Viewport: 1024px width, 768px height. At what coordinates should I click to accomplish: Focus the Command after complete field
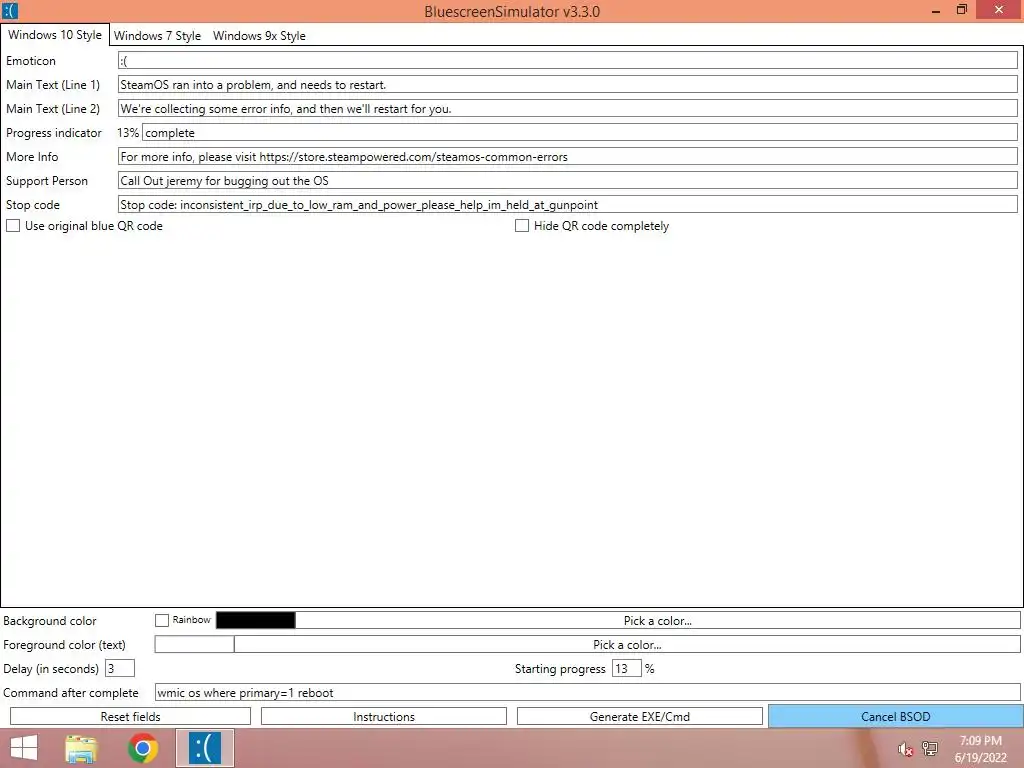pos(588,692)
